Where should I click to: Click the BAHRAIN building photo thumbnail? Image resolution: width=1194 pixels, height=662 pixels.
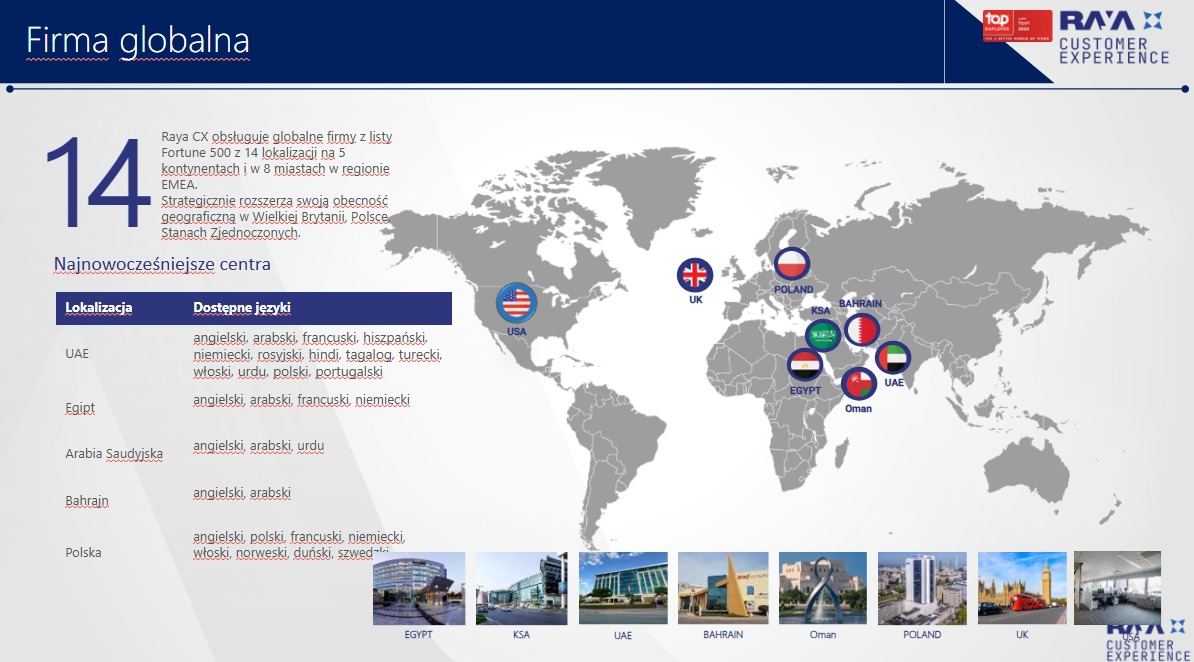tap(722, 588)
